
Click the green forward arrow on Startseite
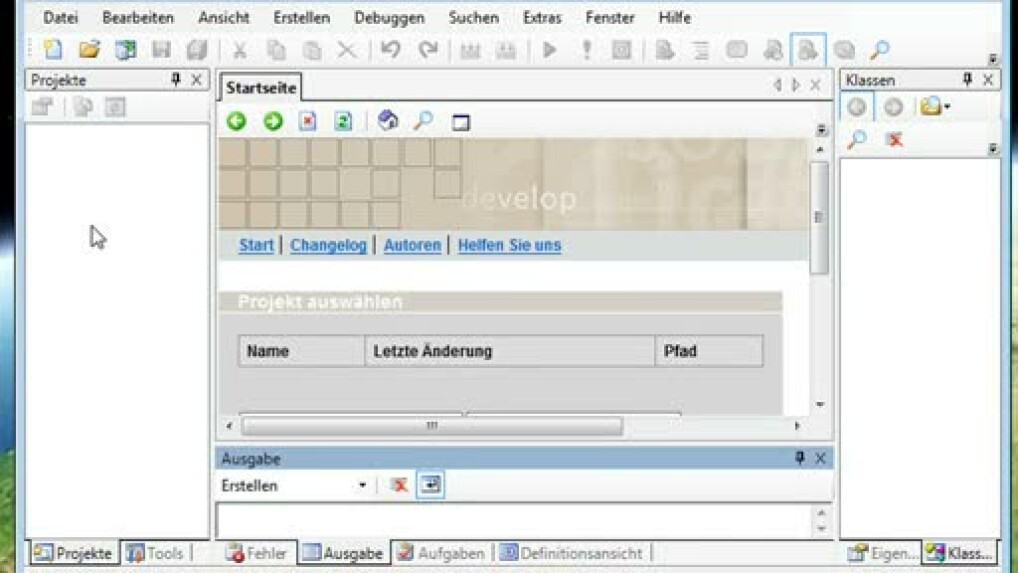pyautogui.click(x=272, y=121)
